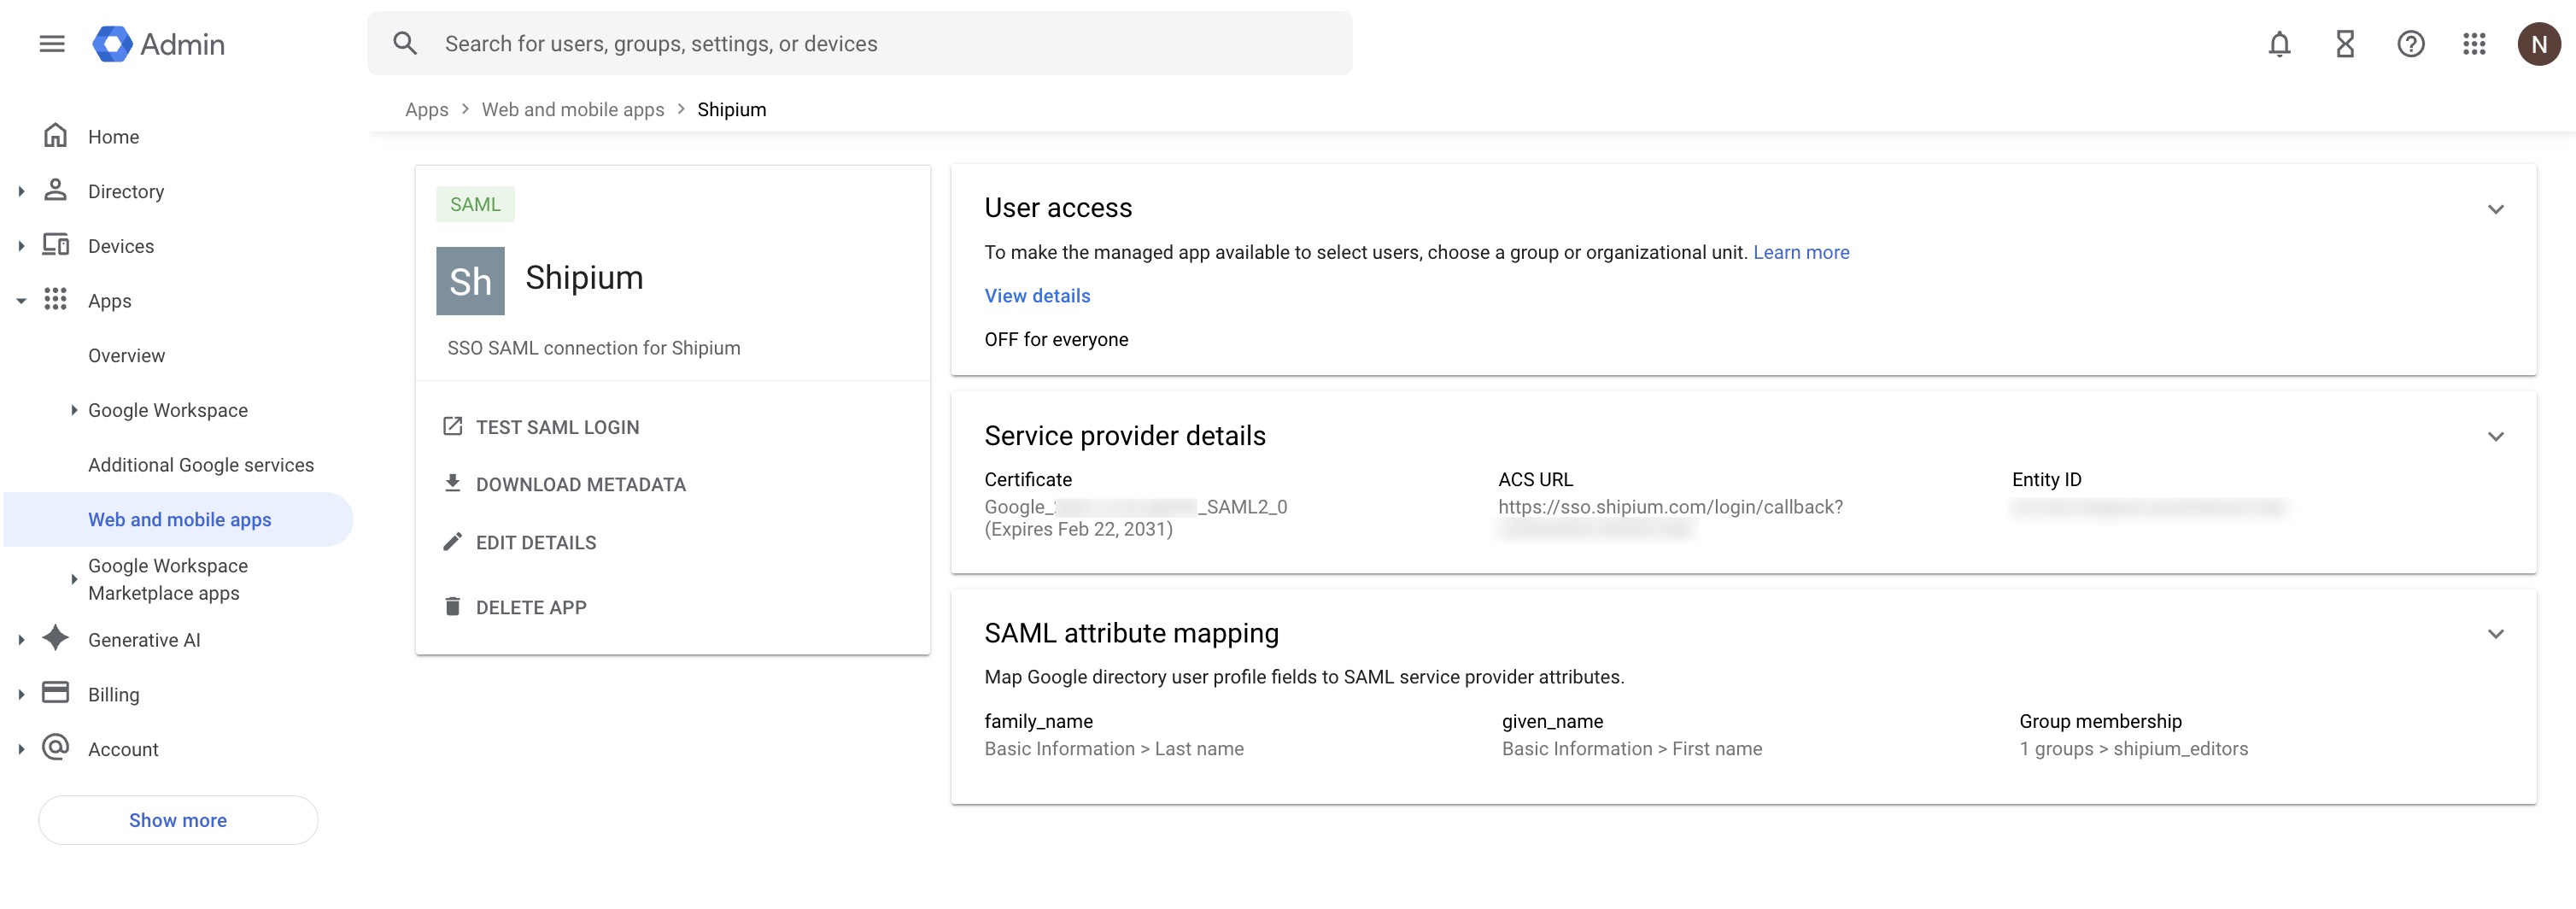The image size is (2576, 909).
Task: Click the Generative AI sparkle icon
Action: (56, 638)
